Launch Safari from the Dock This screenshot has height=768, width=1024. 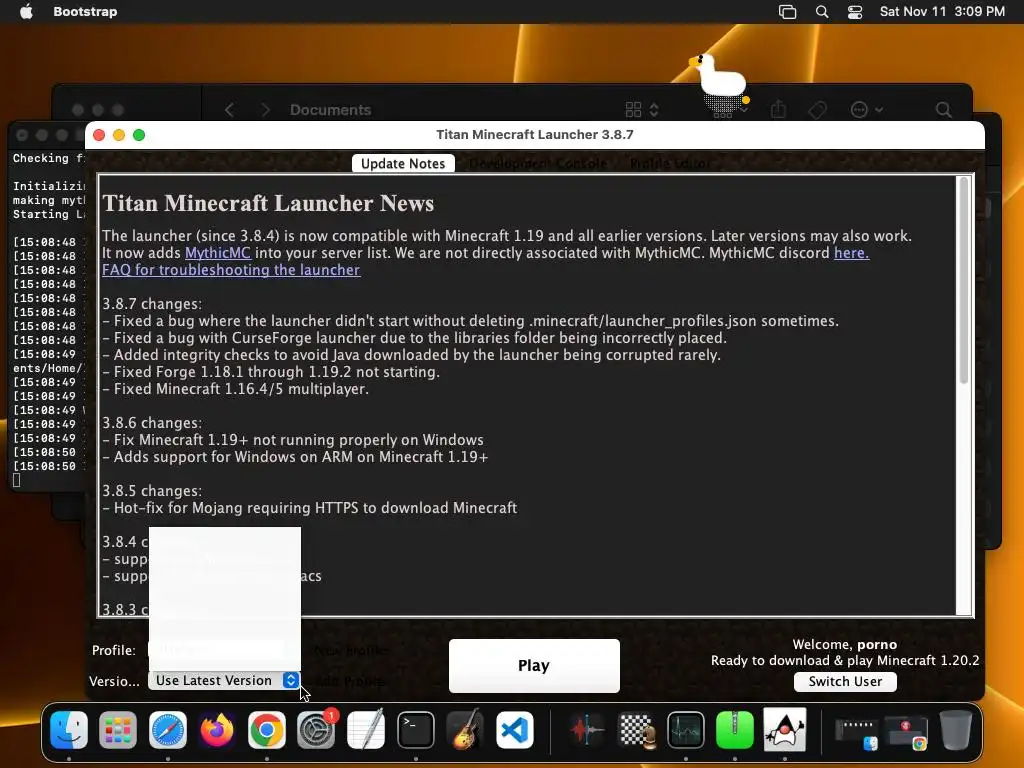pyautogui.click(x=168, y=729)
